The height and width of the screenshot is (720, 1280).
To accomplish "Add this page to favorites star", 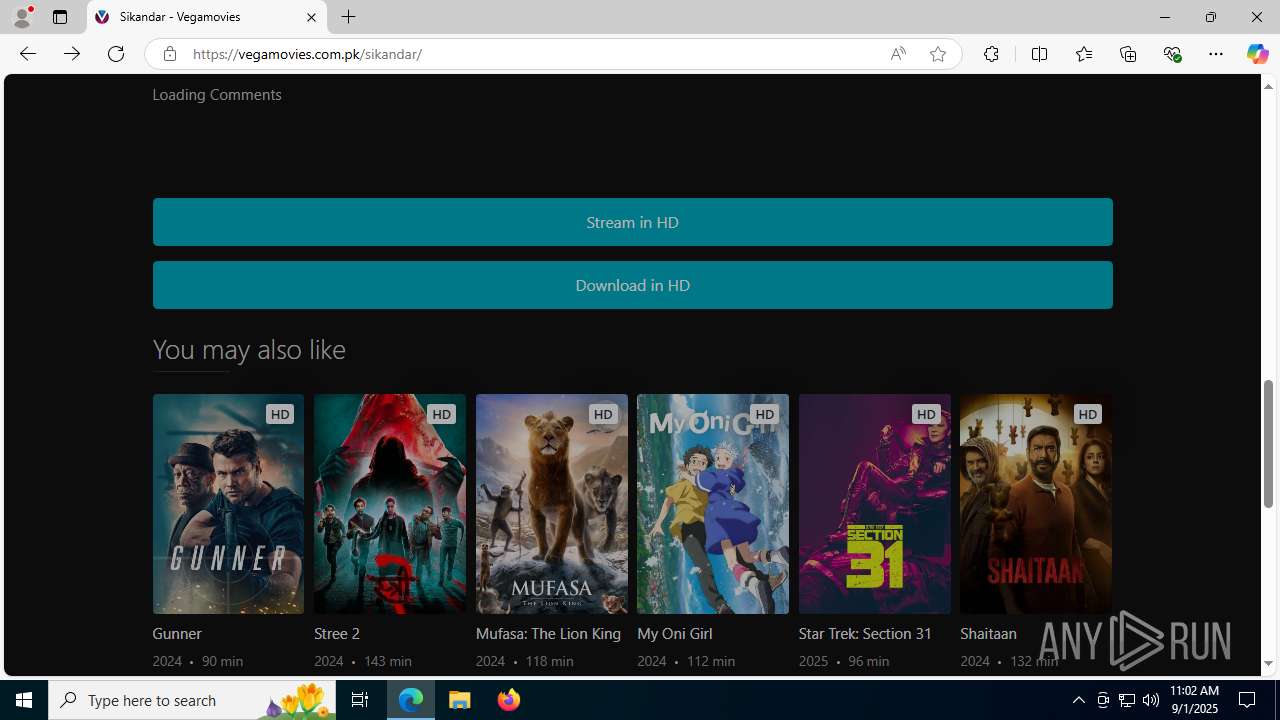I will [937, 54].
